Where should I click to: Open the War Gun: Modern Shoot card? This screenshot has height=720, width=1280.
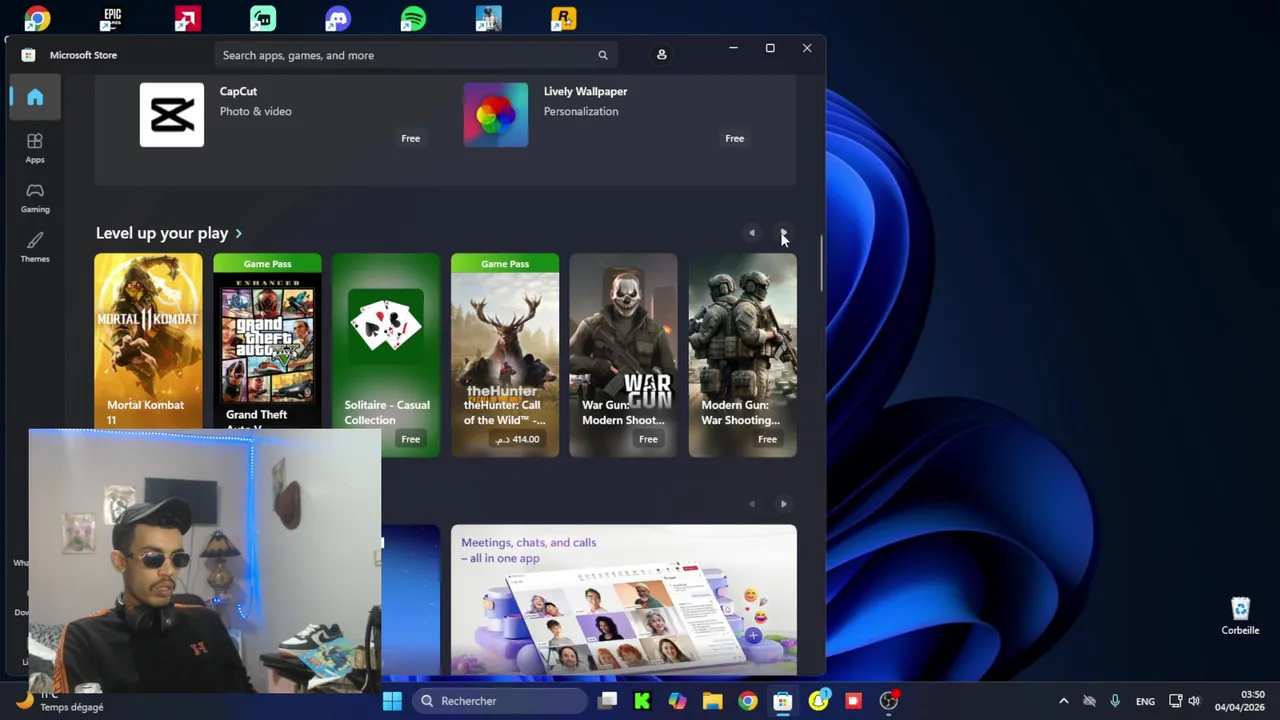pos(623,355)
